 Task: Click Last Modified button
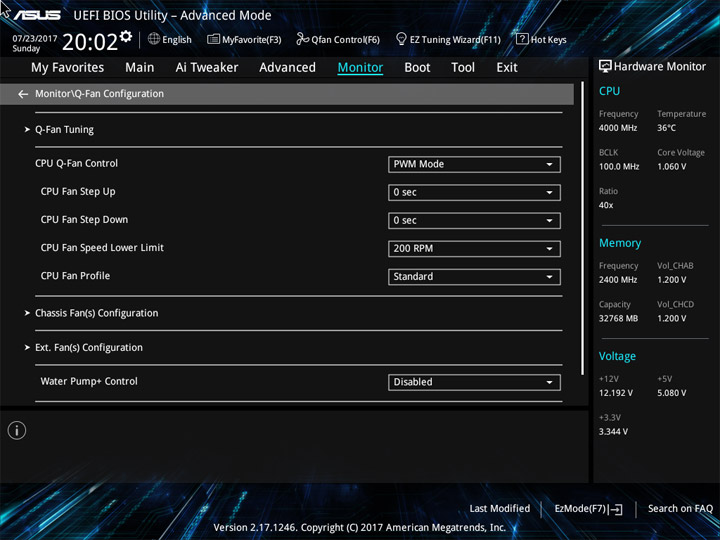click(500, 509)
